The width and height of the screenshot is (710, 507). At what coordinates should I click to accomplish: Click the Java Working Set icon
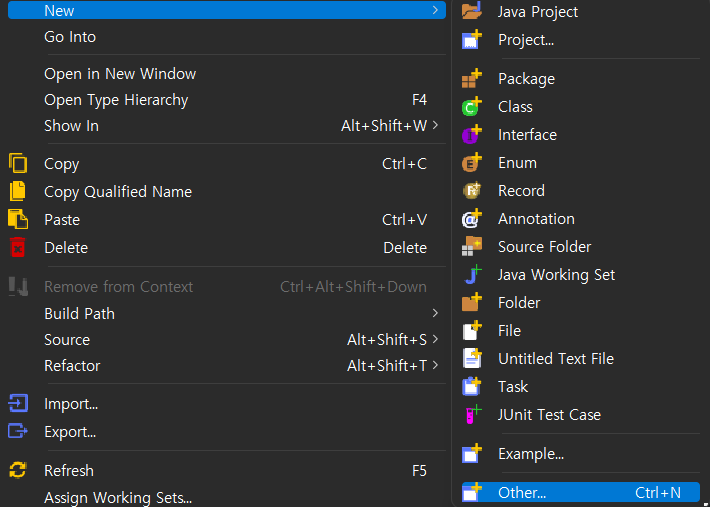pos(471,275)
